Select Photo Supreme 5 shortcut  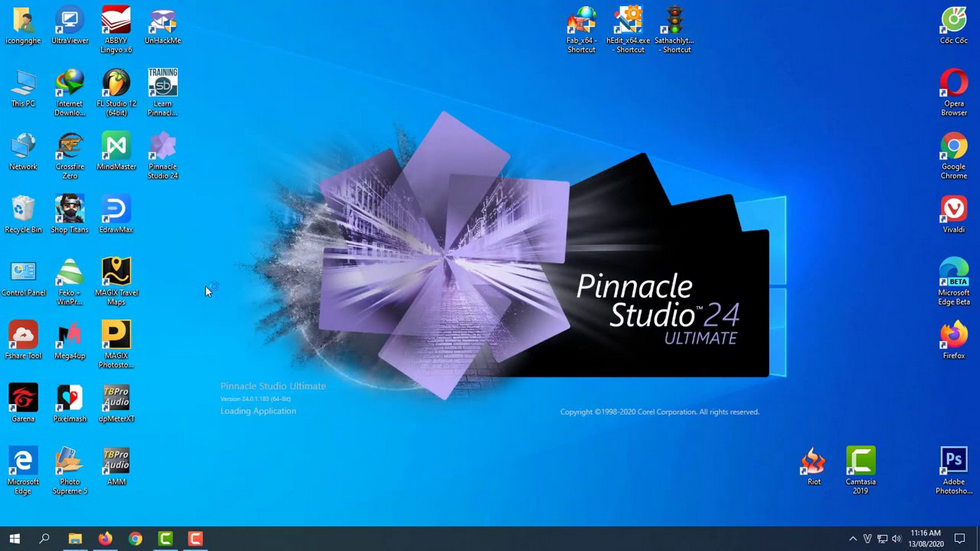[69, 471]
